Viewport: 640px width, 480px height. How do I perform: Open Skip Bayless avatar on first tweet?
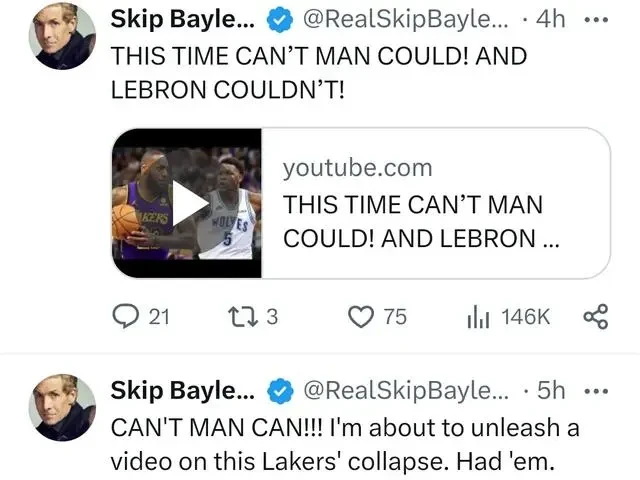(x=62, y=36)
